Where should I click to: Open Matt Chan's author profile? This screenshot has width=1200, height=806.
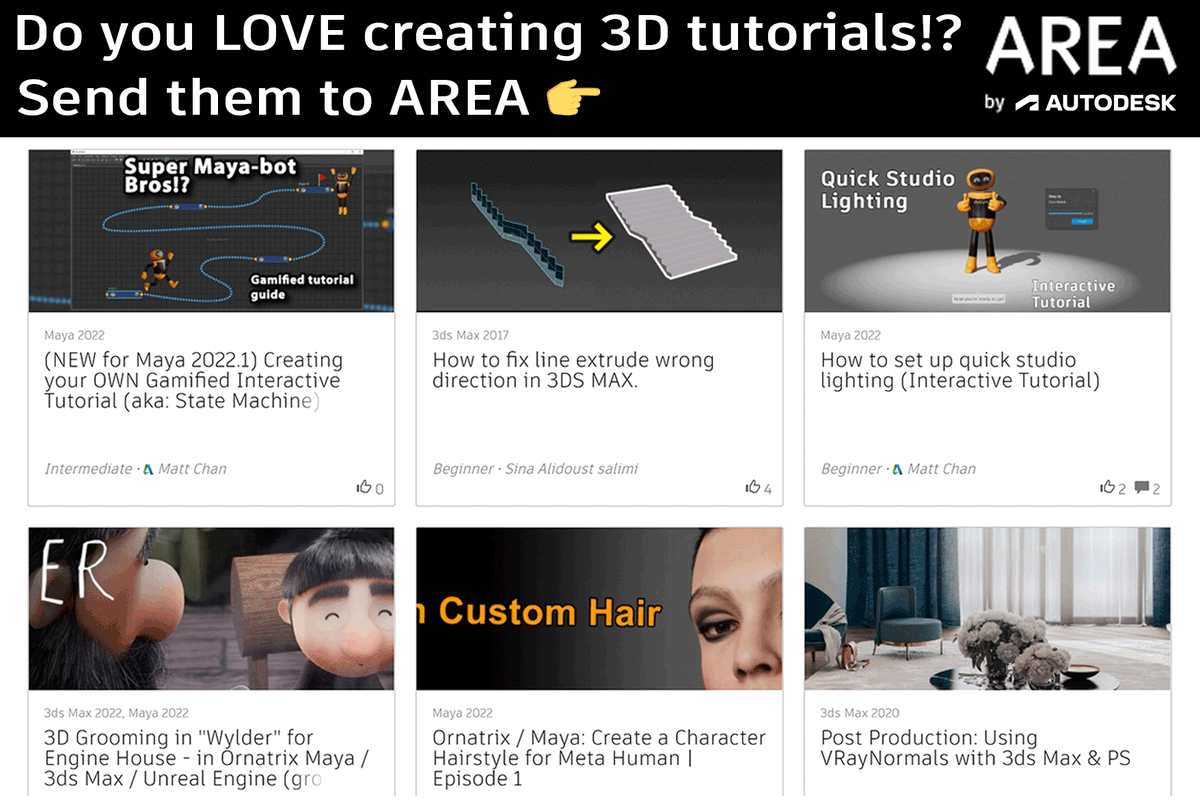click(190, 468)
